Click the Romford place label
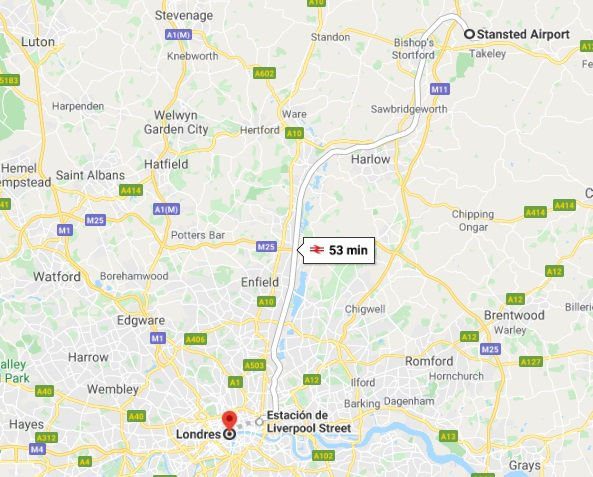The height and width of the screenshot is (477, 593). (x=429, y=361)
